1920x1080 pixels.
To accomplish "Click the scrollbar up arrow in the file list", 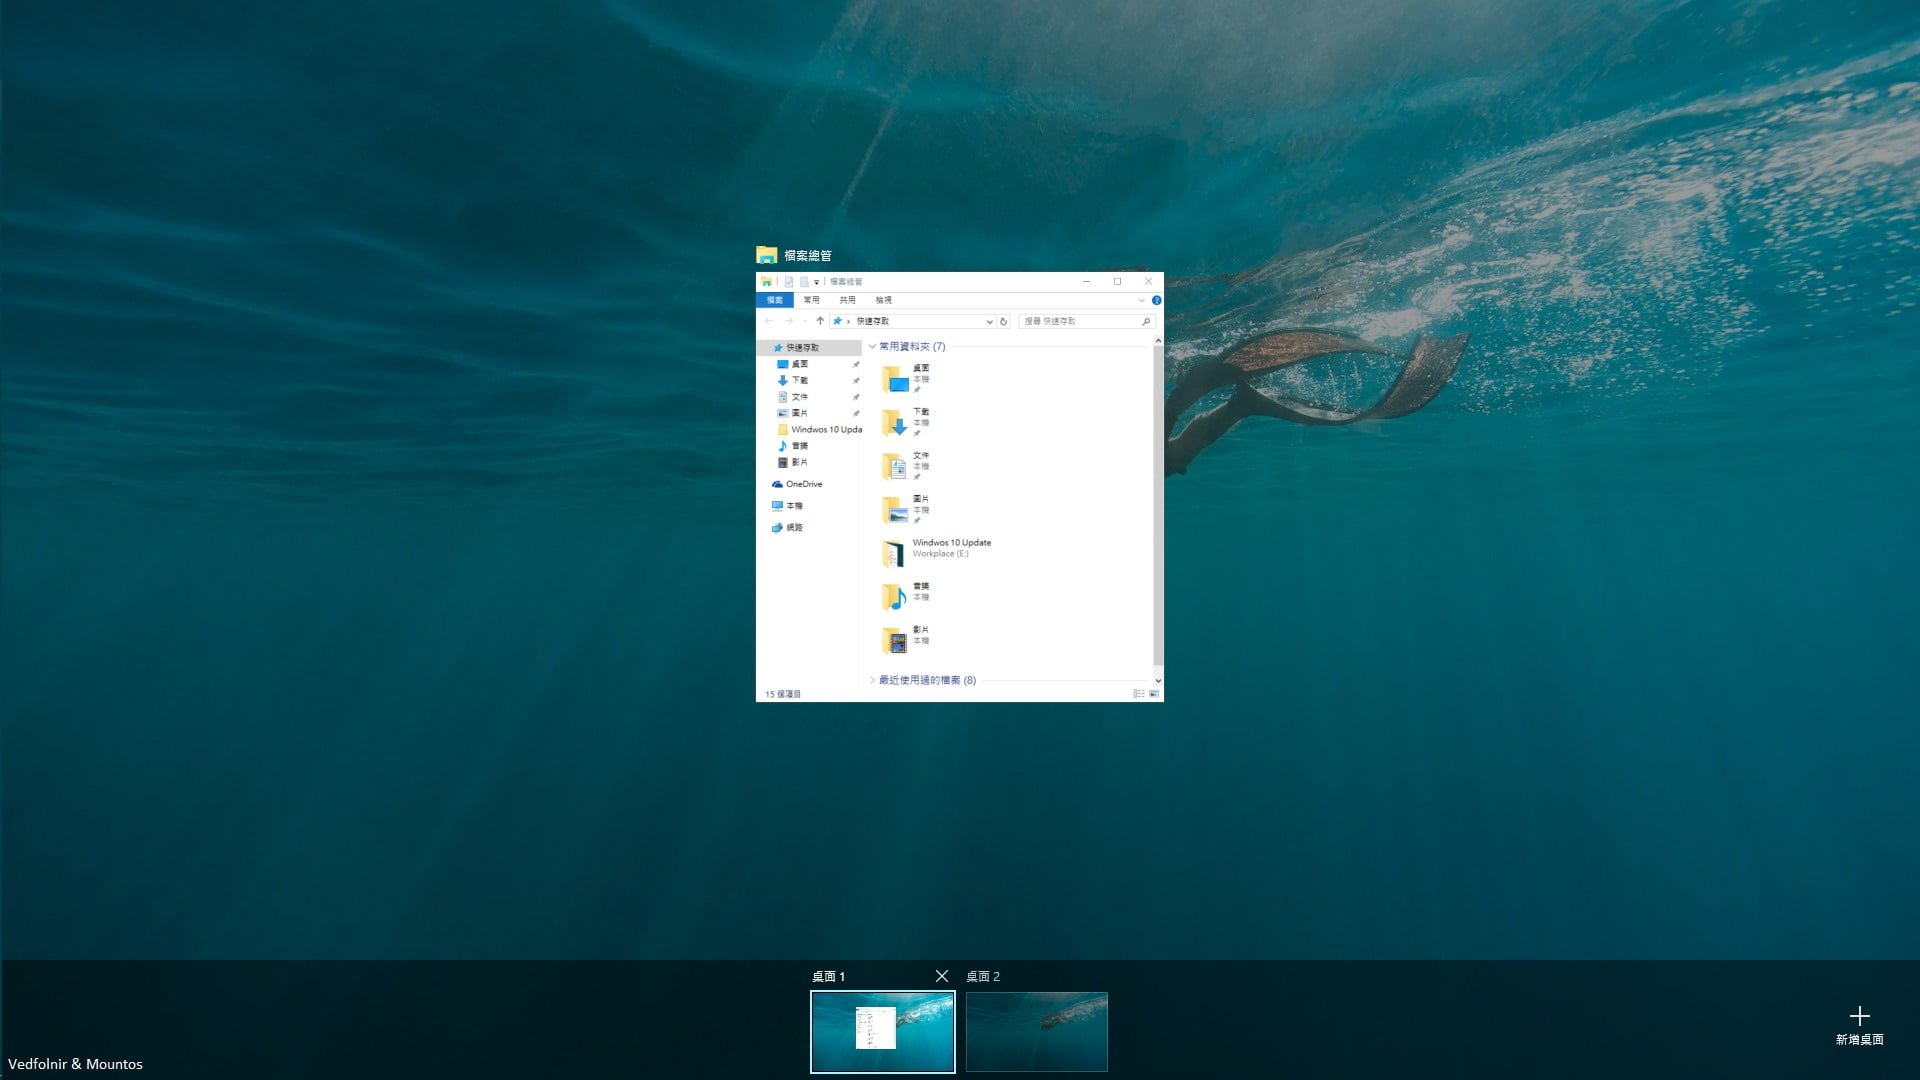I will tap(1158, 341).
